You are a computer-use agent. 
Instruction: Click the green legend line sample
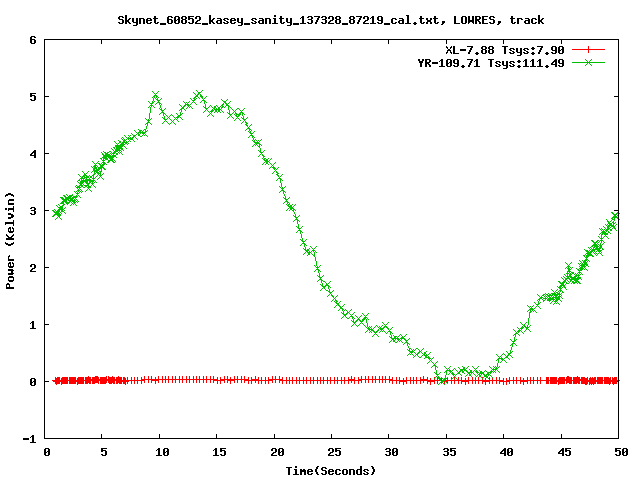pyautogui.click(x=588, y=63)
